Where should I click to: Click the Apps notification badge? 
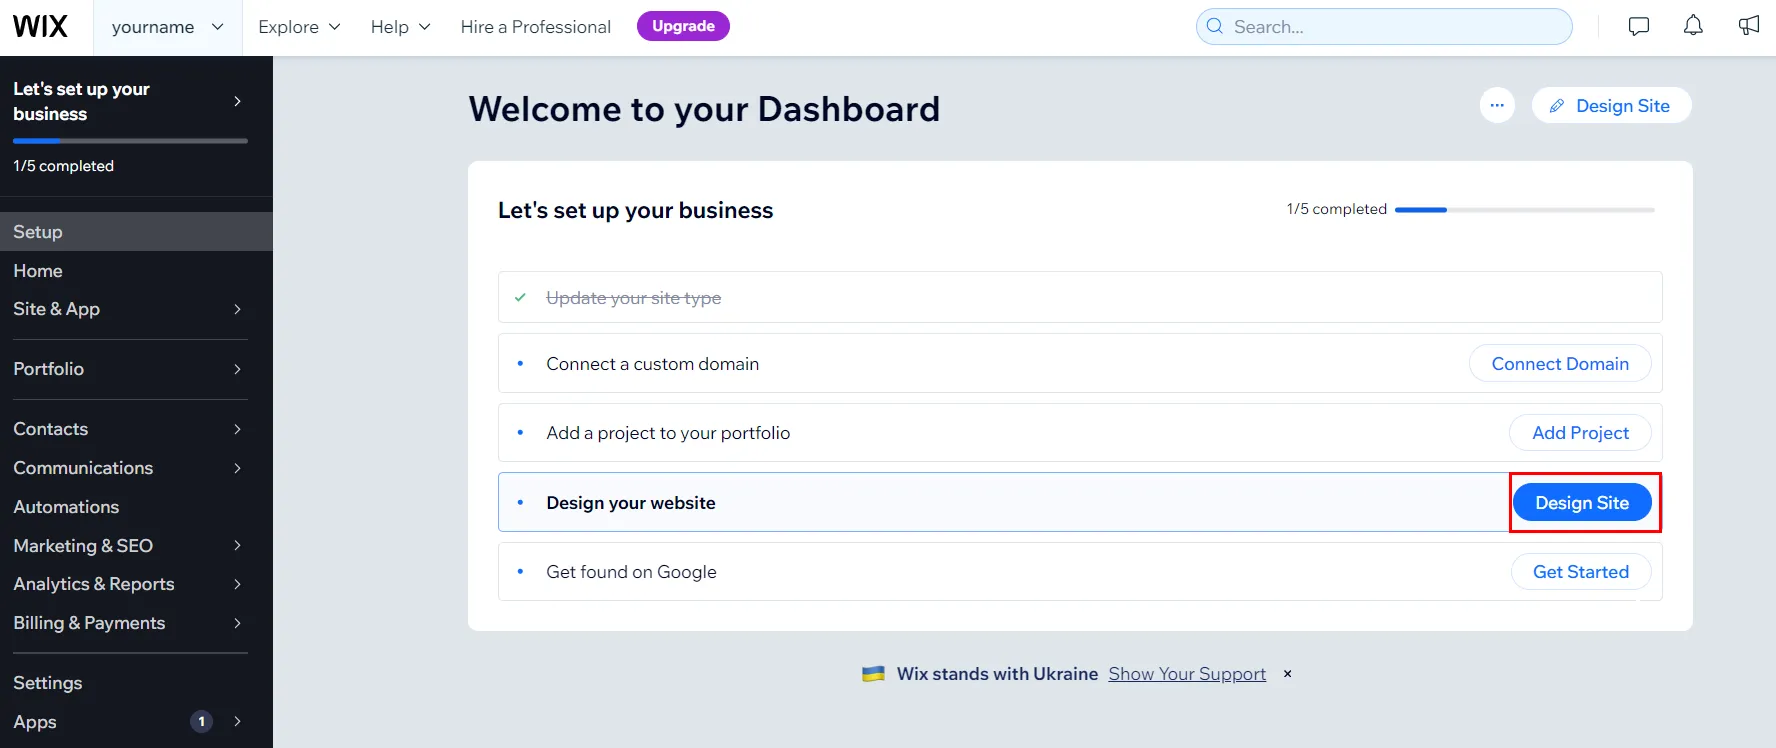(x=201, y=721)
